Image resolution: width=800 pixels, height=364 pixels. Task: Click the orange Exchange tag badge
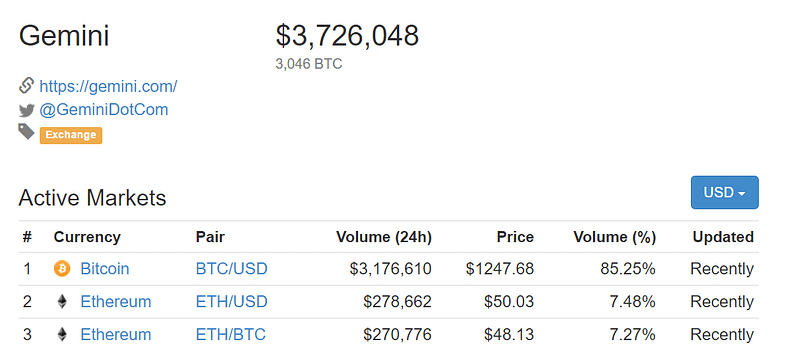pos(71,135)
